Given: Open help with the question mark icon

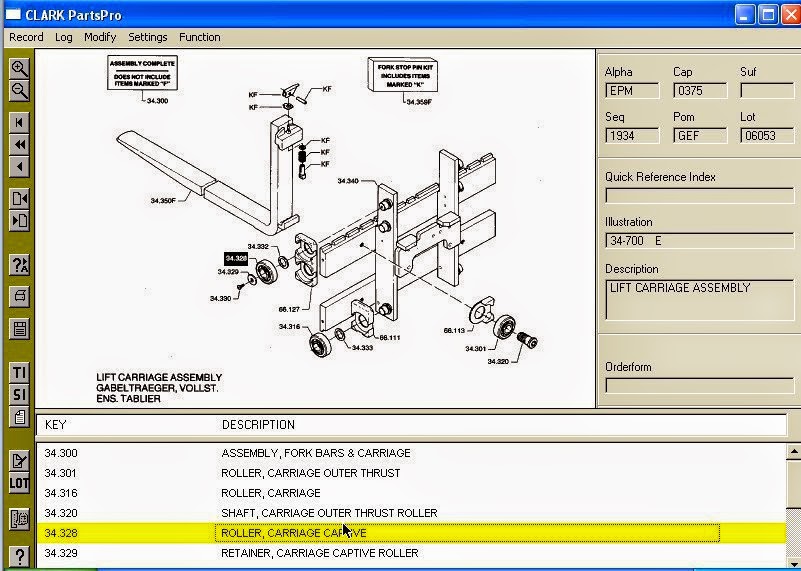Looking at the screenshot, I should click(19, 556).
